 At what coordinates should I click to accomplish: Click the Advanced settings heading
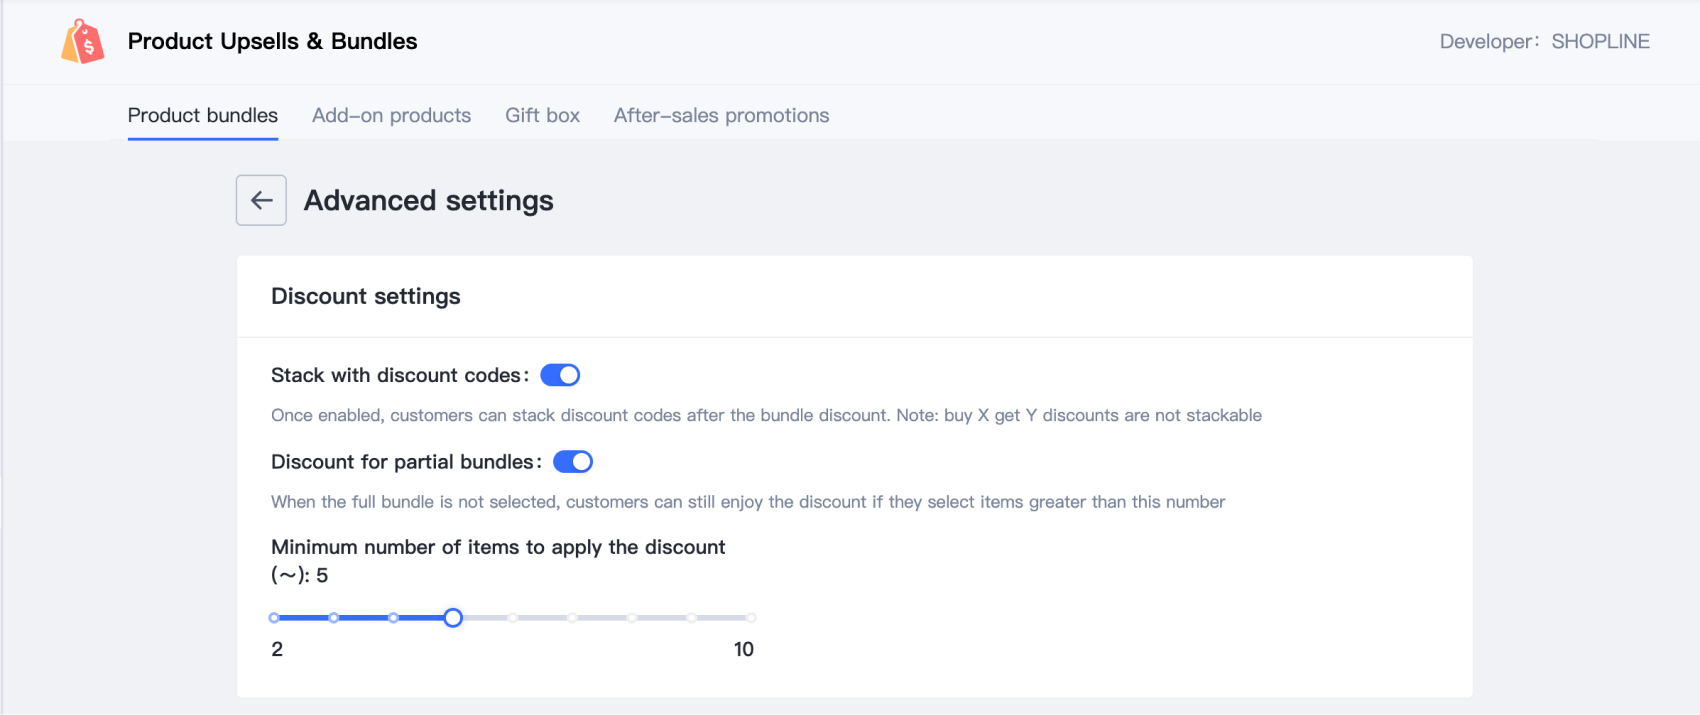pos(428,200)
